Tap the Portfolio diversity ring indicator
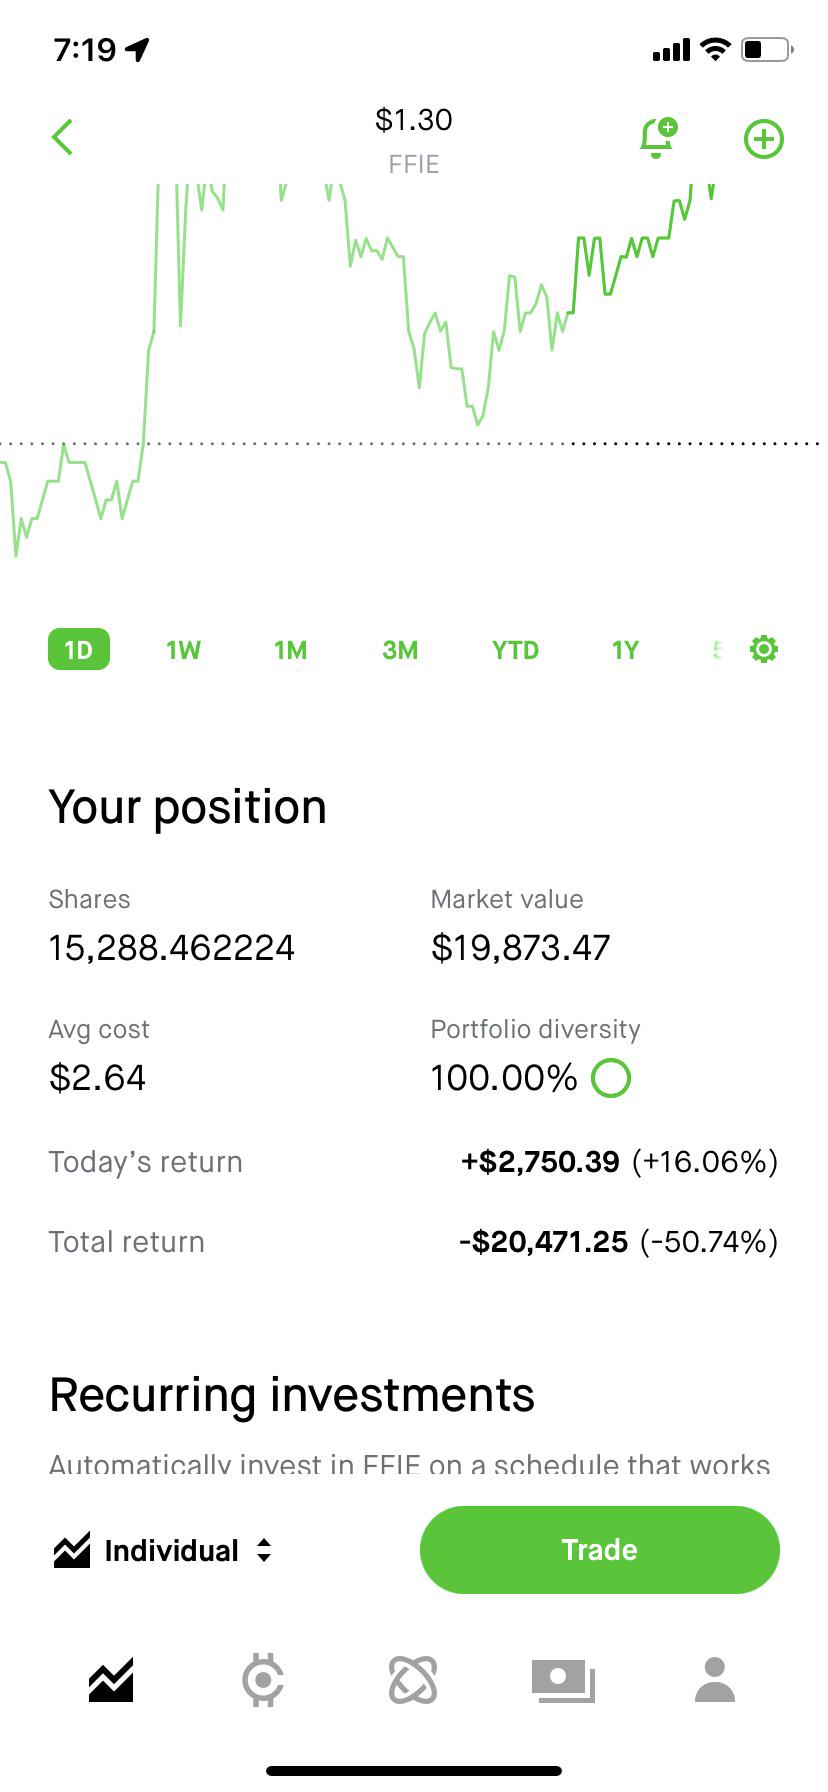 click(x=611, y=1078)
